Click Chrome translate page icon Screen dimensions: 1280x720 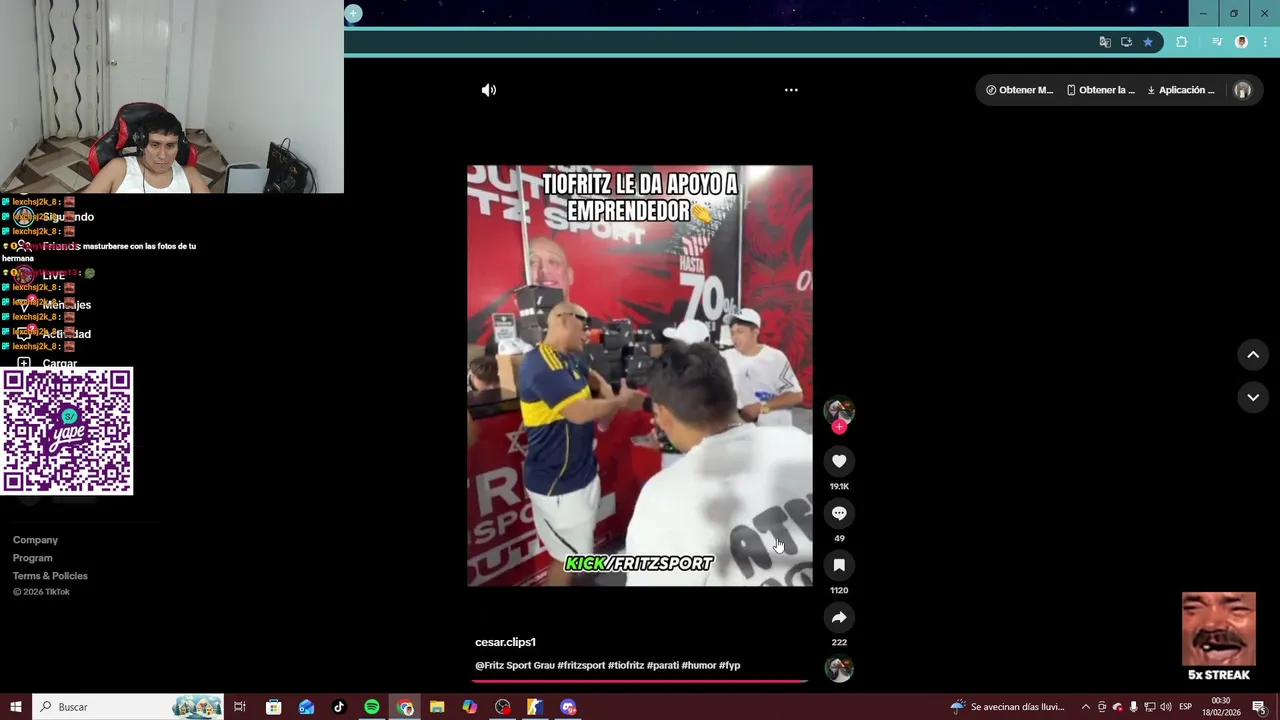tap(1104, 42)
